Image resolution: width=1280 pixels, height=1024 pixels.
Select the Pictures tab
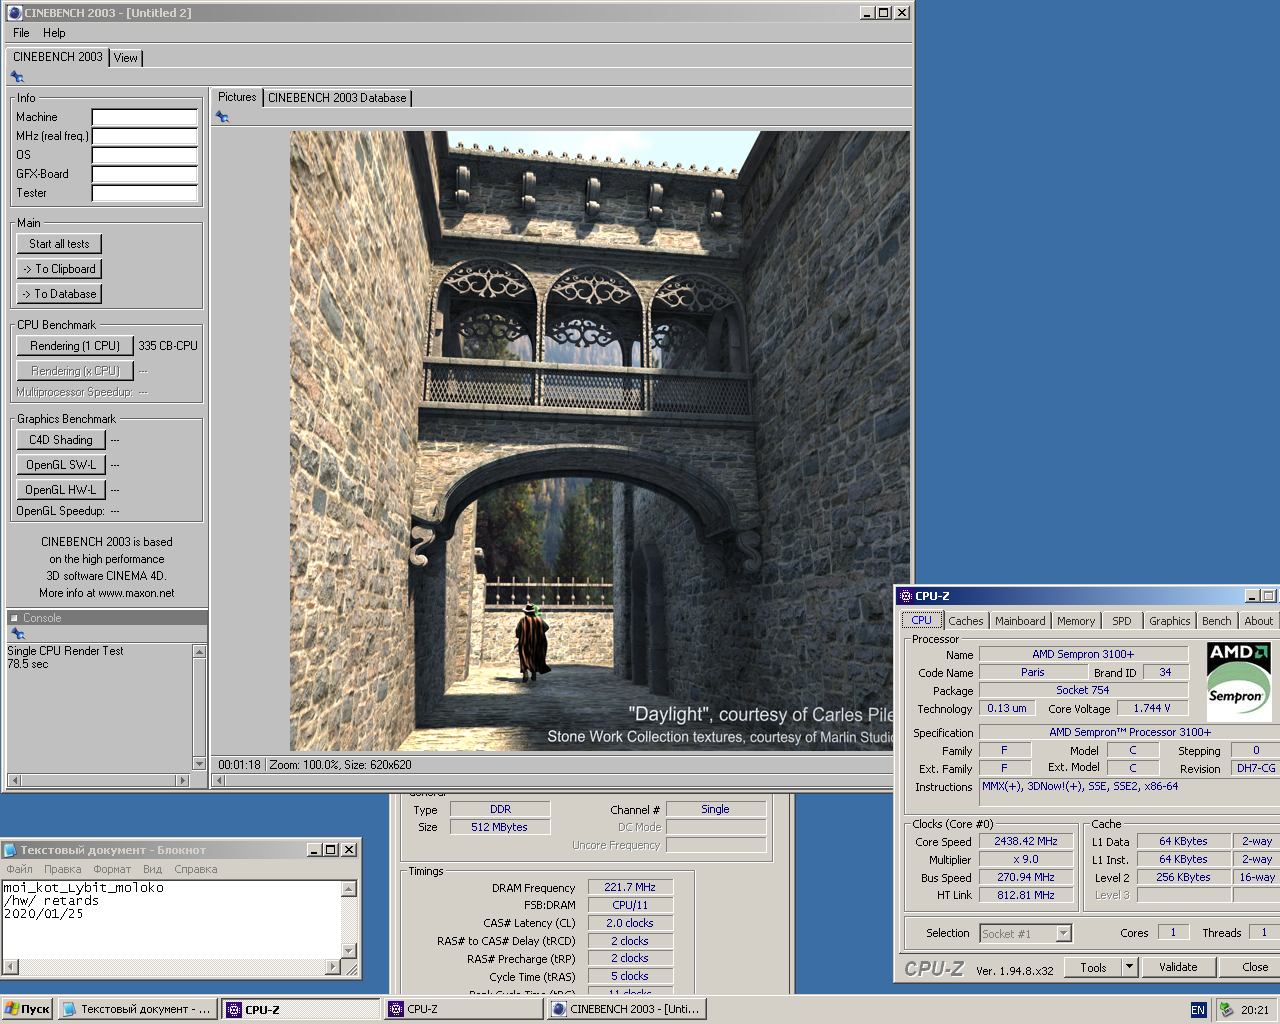click(x=237, y=97)
